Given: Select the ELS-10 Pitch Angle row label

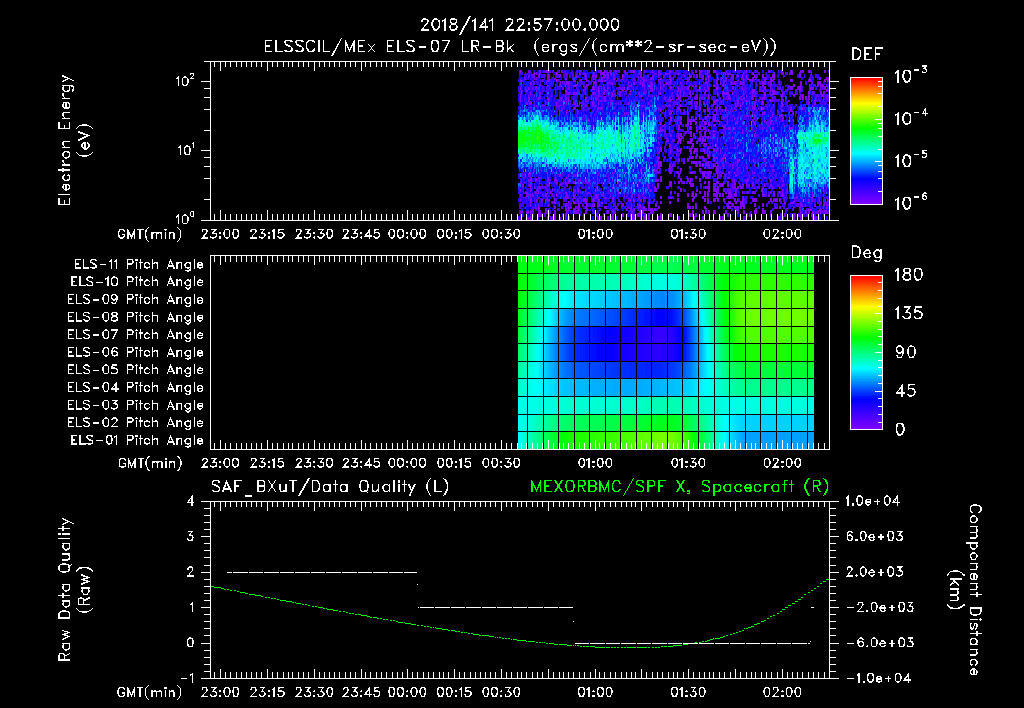Looking at the screenshot, I should (x=137, y=282).
